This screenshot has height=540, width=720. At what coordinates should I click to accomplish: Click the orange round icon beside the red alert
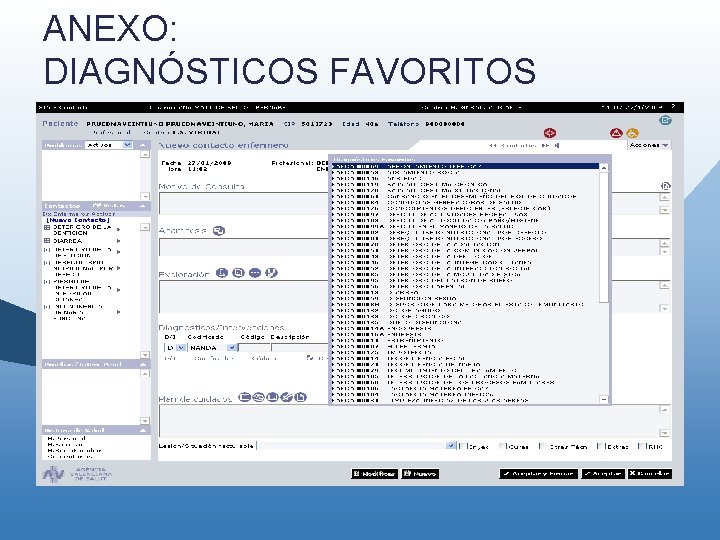[632, 133]
